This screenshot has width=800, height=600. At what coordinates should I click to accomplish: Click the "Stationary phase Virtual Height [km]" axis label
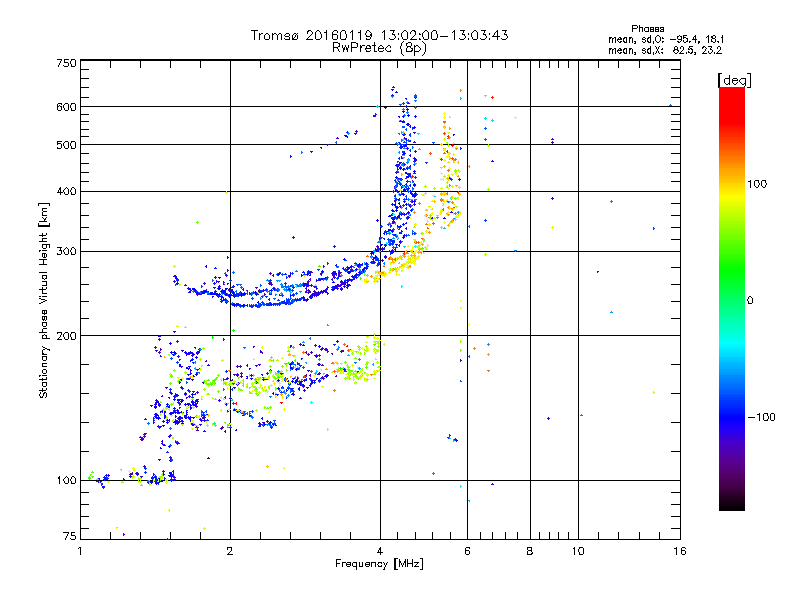click(x=44, y=300)
